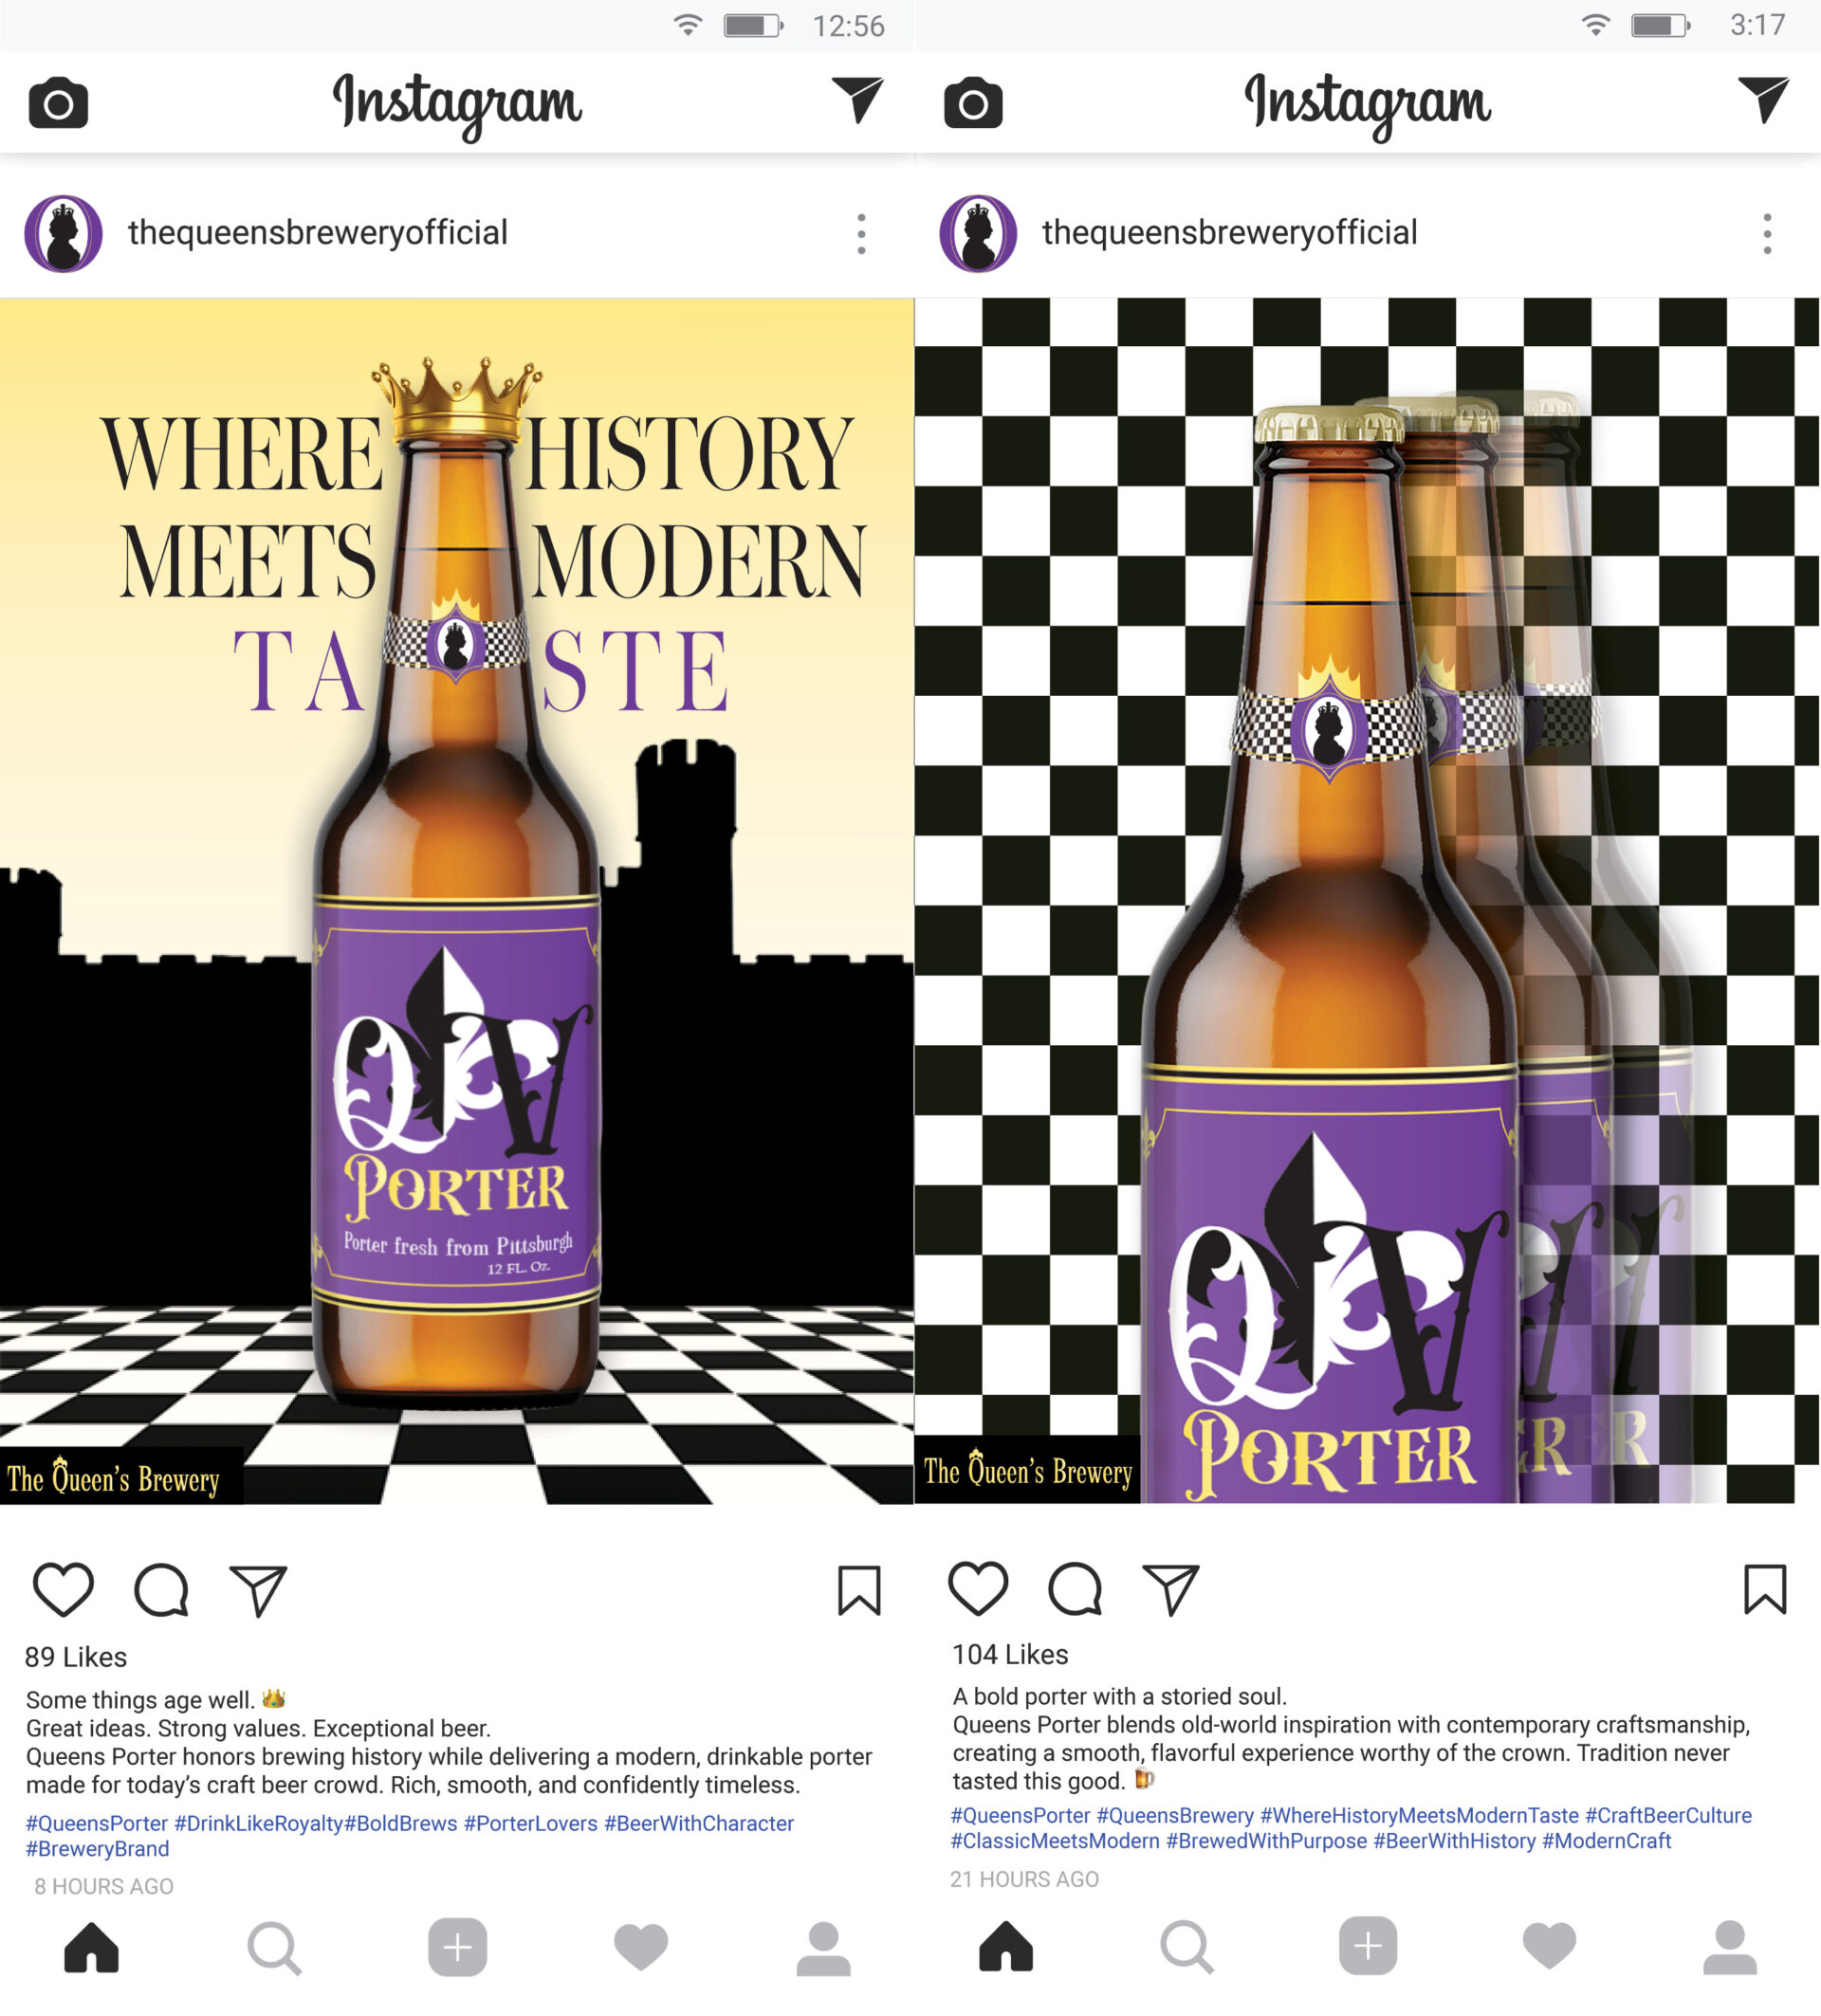Open direct messages in right Instagram screen
The image size is (1821, 2016).
(1763, 100)
